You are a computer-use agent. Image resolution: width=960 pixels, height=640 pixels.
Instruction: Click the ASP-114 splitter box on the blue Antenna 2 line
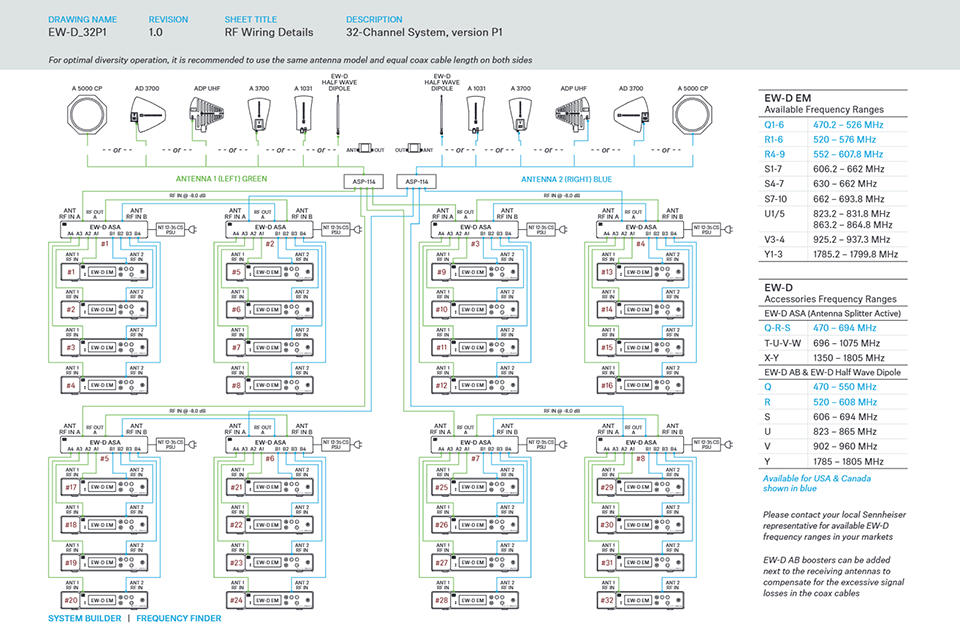pos(416,182)
